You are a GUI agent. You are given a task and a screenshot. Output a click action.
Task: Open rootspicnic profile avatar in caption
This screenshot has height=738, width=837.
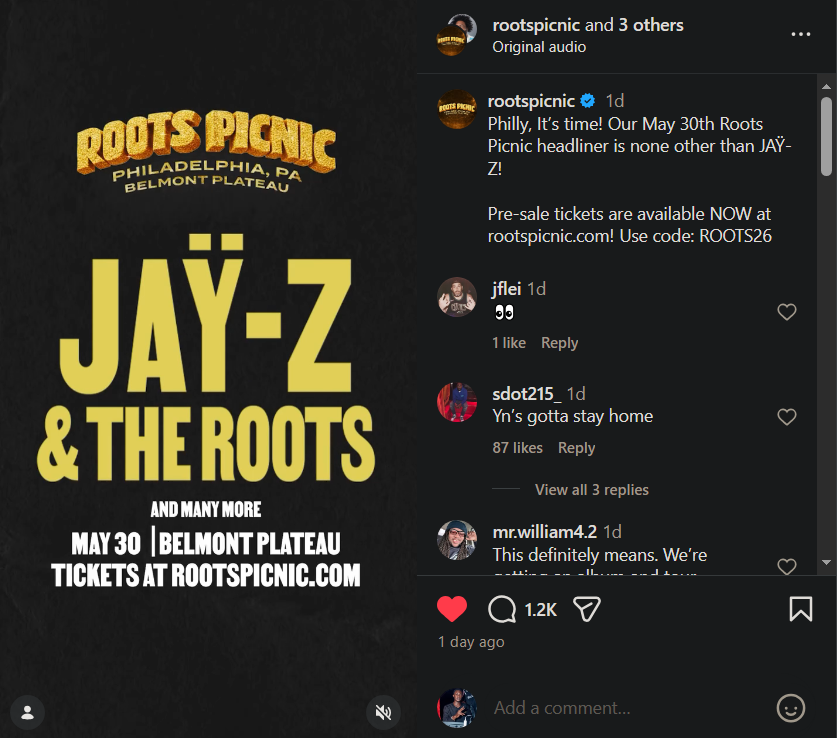click(x=456, y=109)
